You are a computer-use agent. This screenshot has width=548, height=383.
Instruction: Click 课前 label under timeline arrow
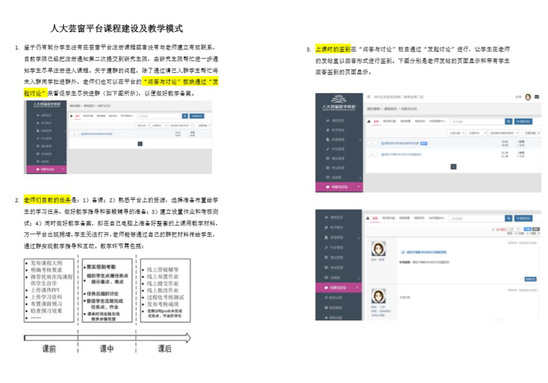49,348
